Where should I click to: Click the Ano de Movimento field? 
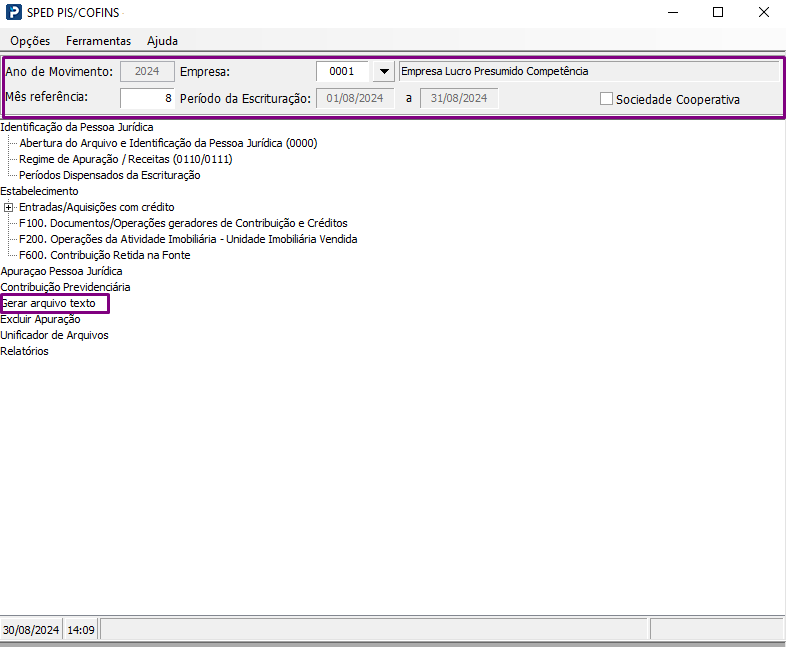pos(147,71)
